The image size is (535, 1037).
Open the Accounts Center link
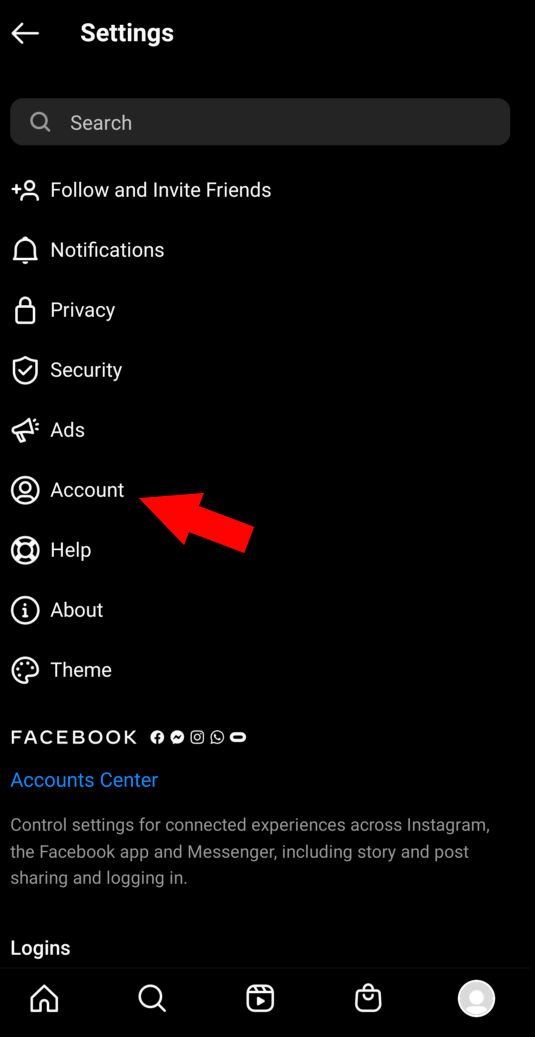(x=84, y=780)
